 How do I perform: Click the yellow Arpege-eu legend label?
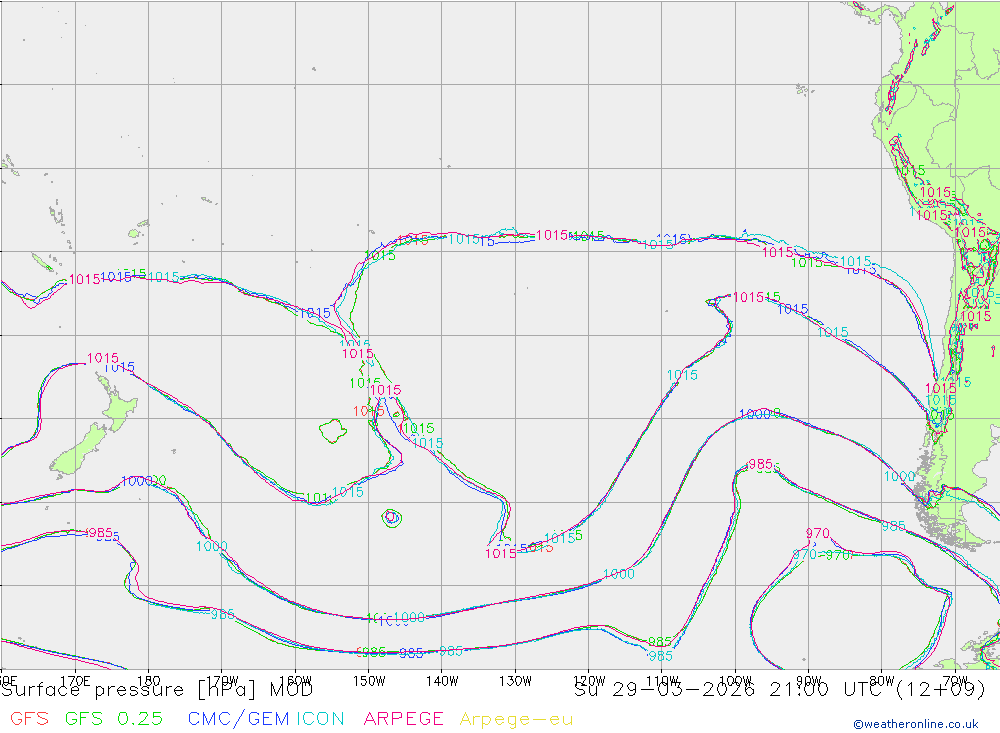click(x=516, y=719)
